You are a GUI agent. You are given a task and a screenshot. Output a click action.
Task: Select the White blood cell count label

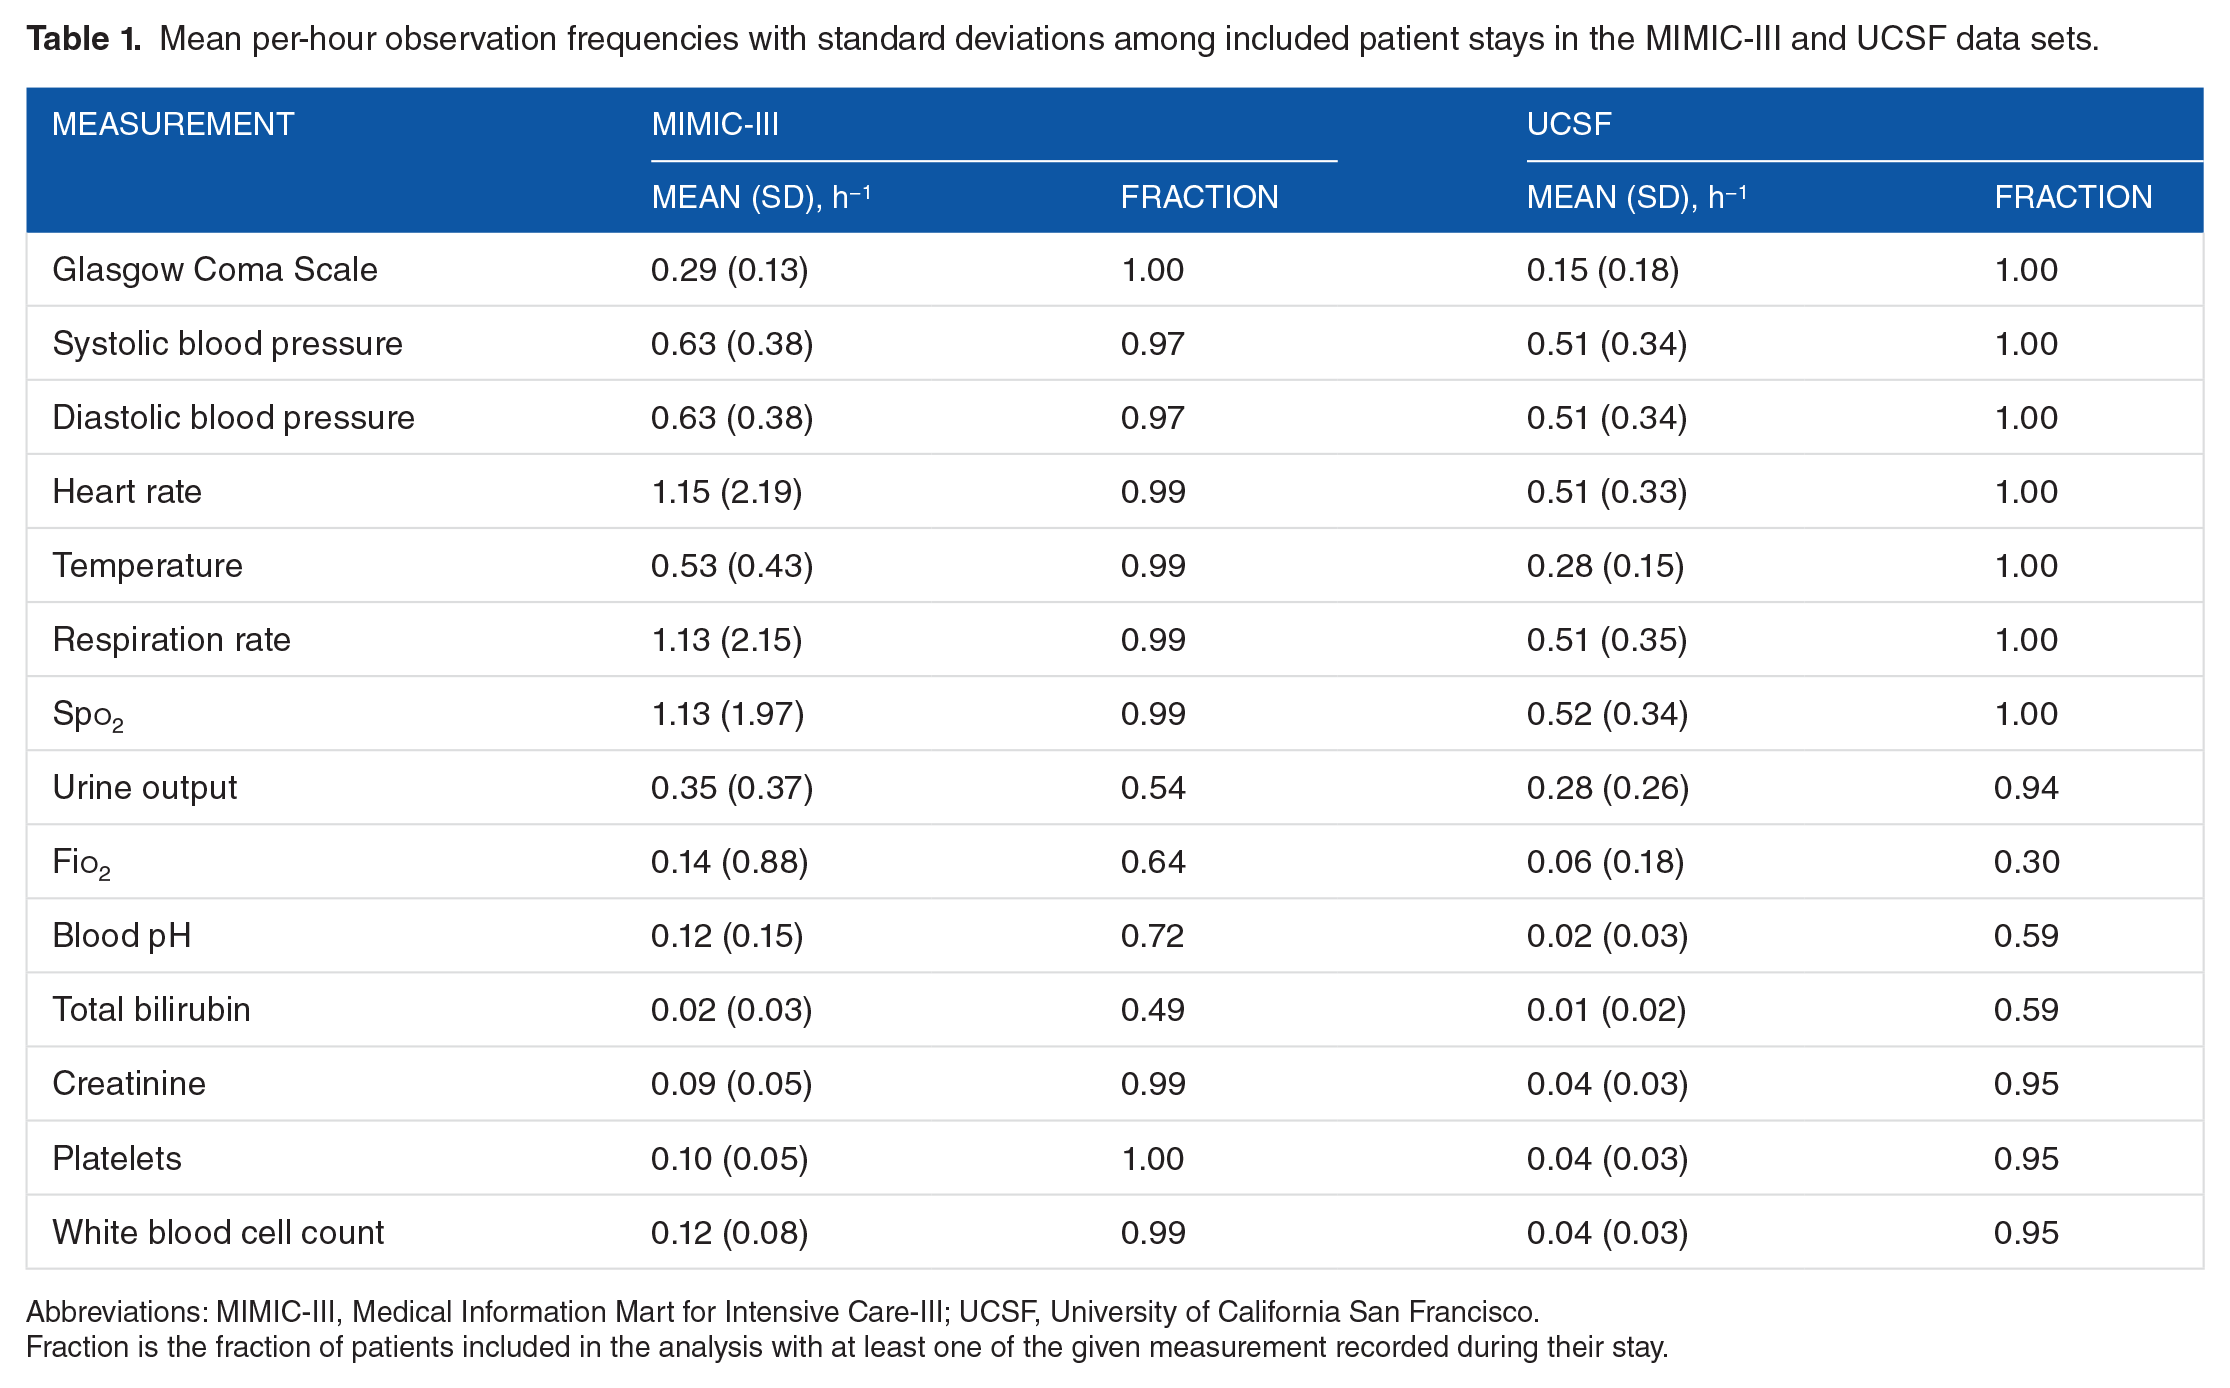click(218, 1232)
